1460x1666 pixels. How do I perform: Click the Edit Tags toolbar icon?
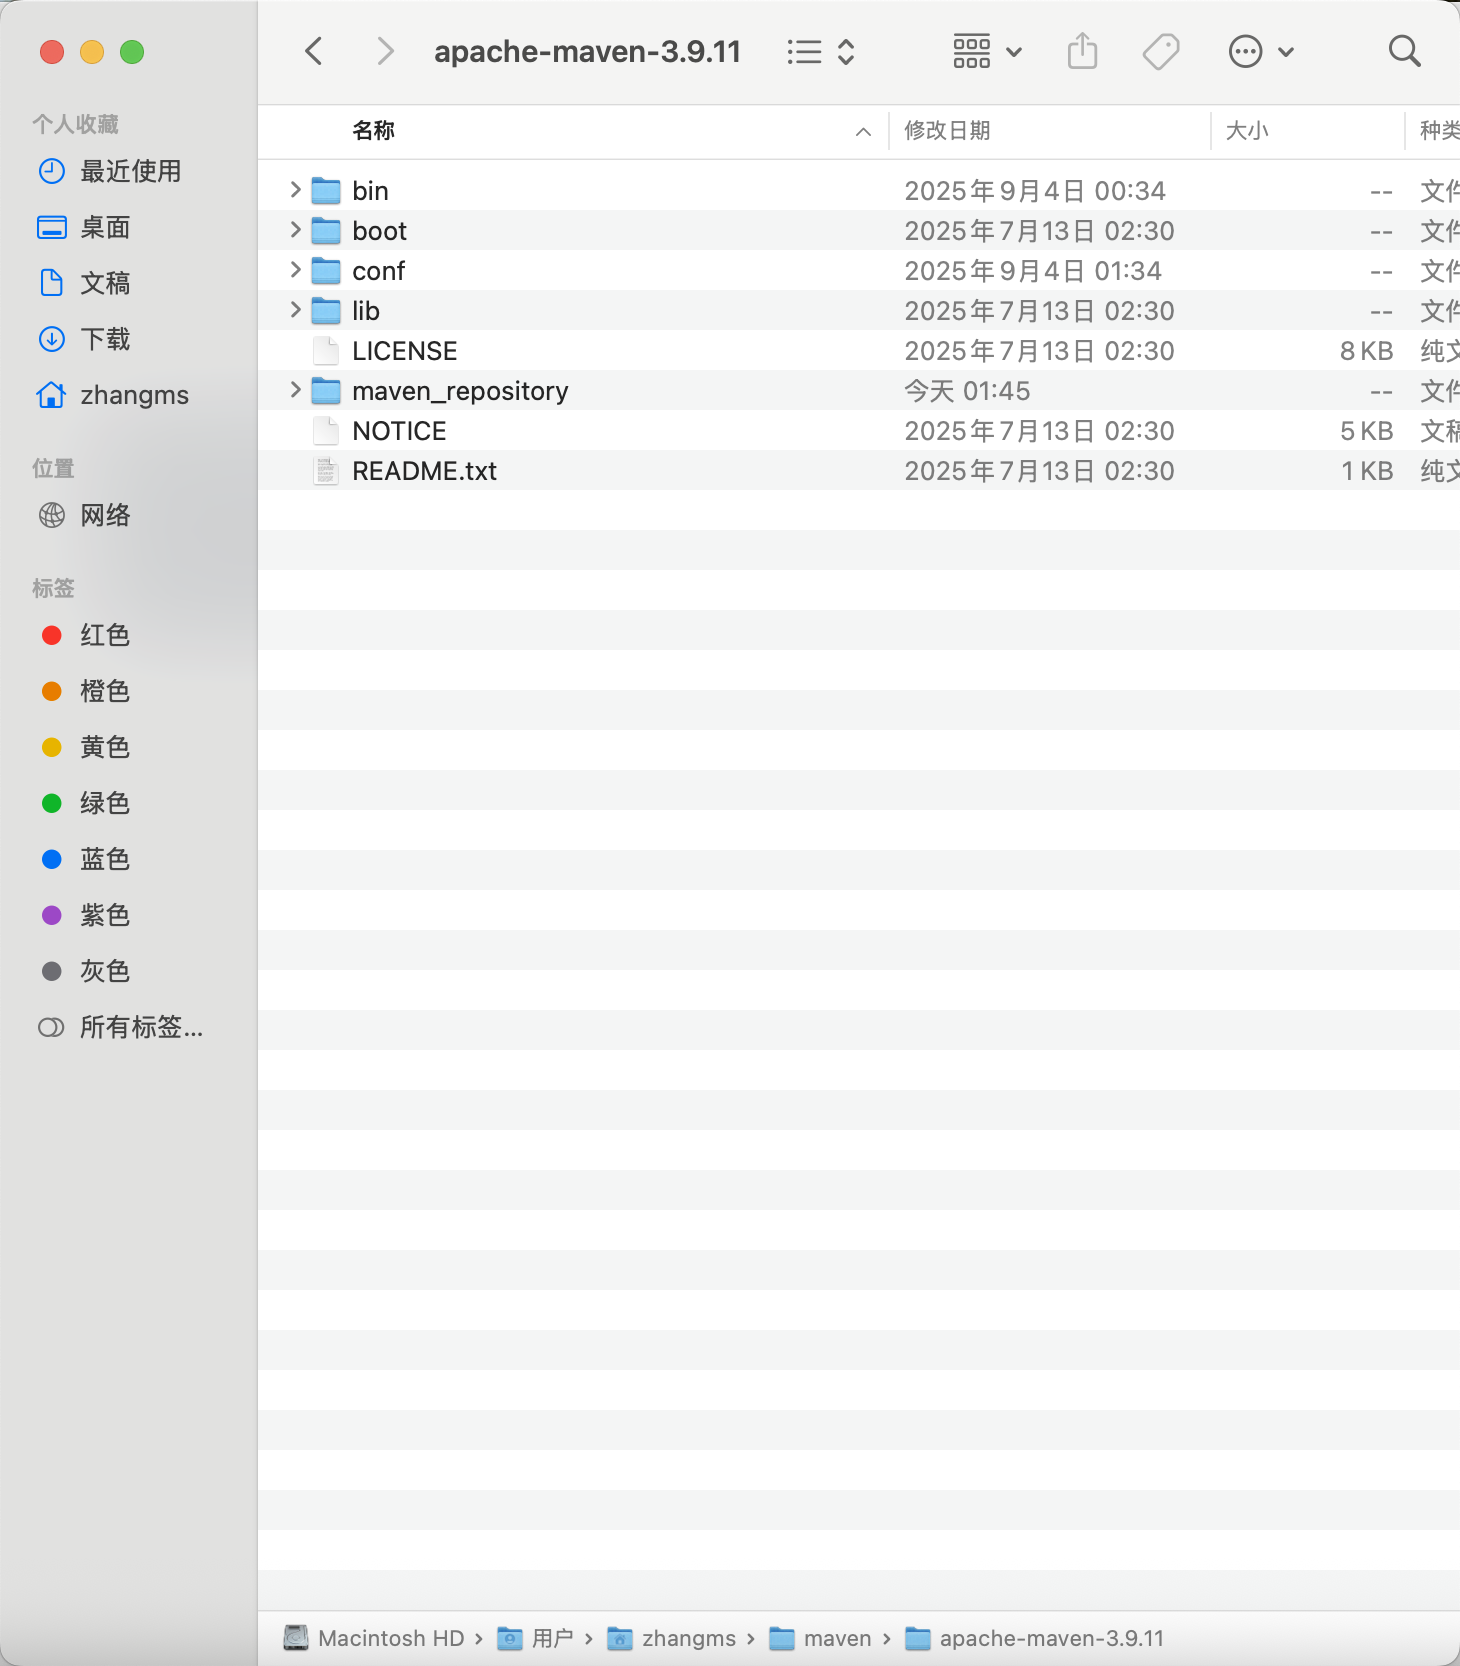1161,51
